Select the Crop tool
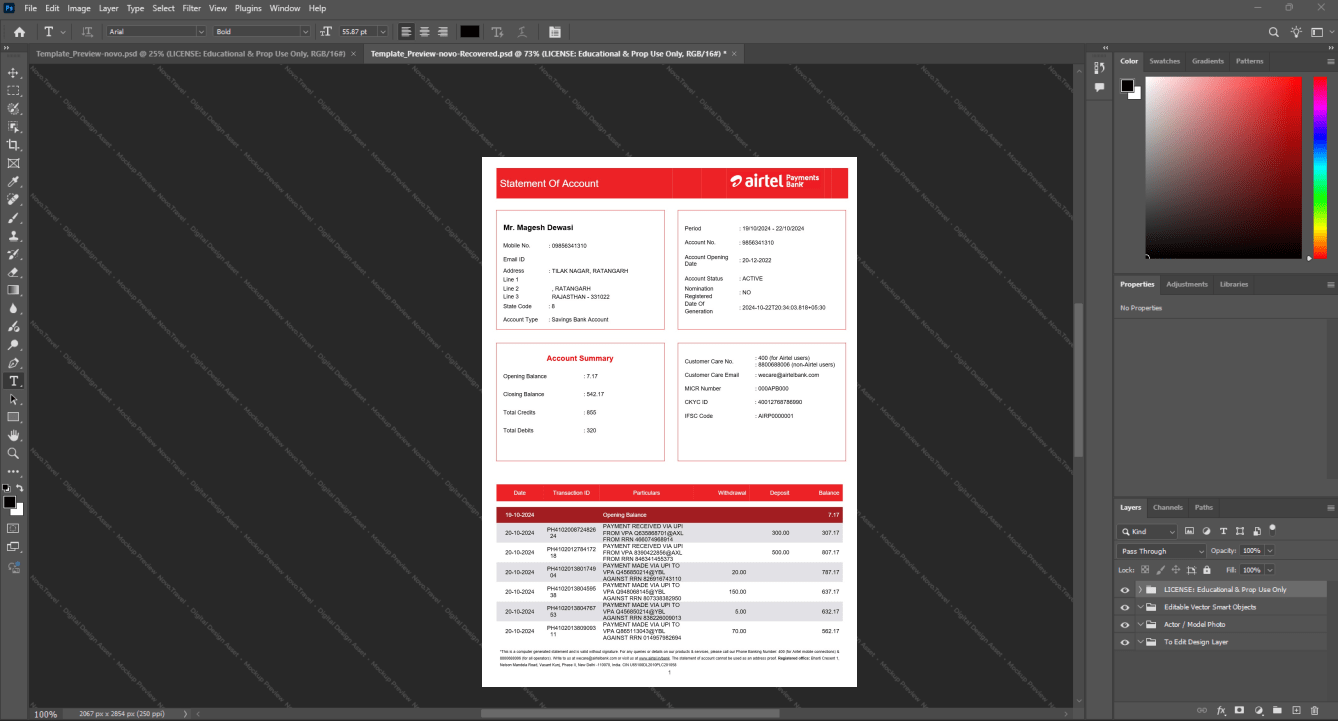This screenshot has width=1338, height=721. (x=14, y=145)
